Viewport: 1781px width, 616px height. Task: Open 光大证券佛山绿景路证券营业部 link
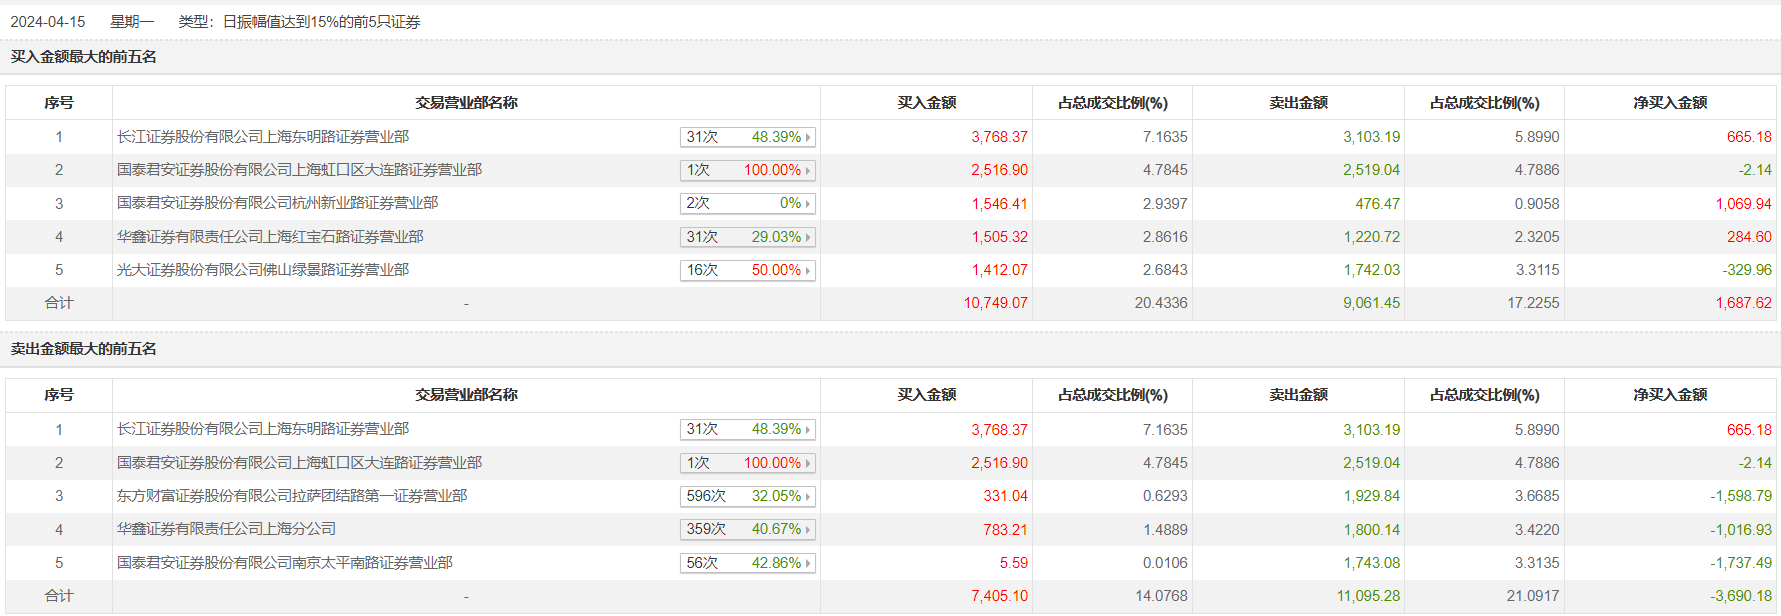pyautogui.click(x=263, y=270)
